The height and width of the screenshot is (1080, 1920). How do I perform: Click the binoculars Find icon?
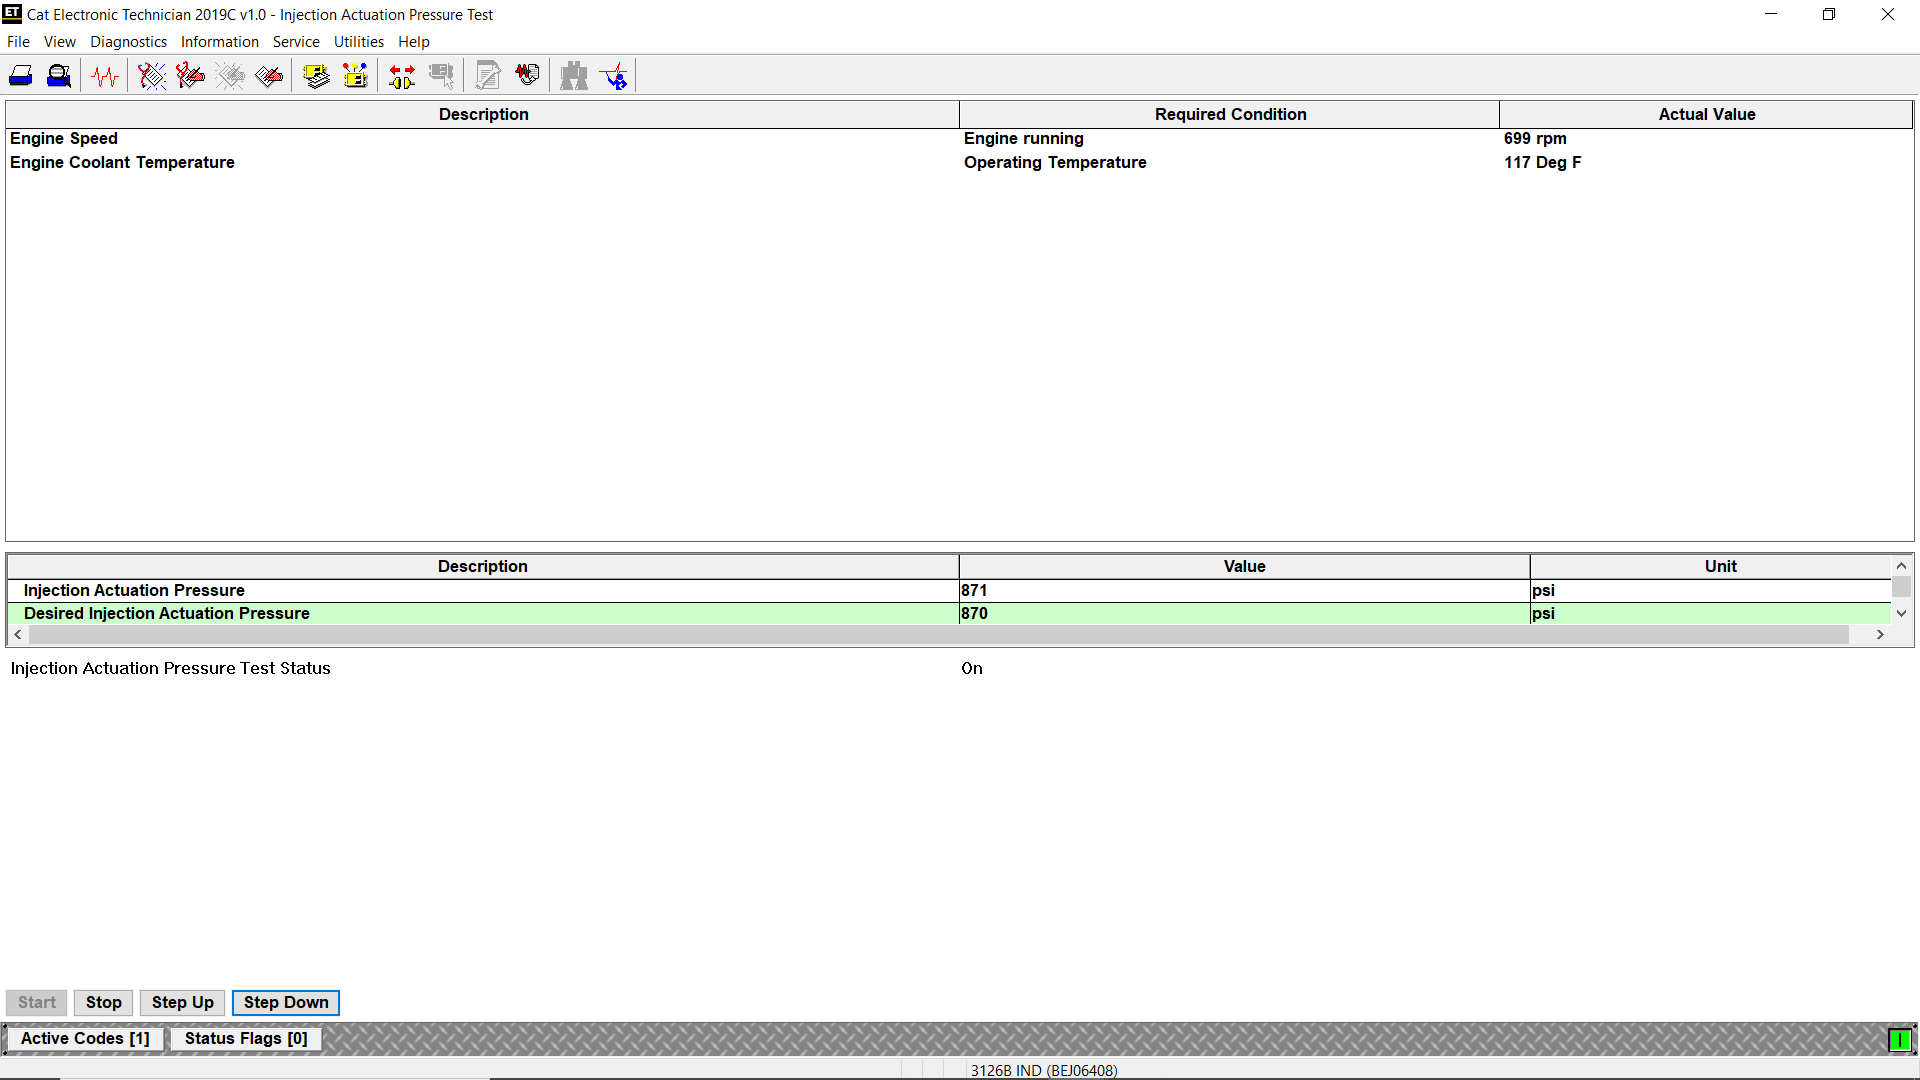[x=574, y=76]
